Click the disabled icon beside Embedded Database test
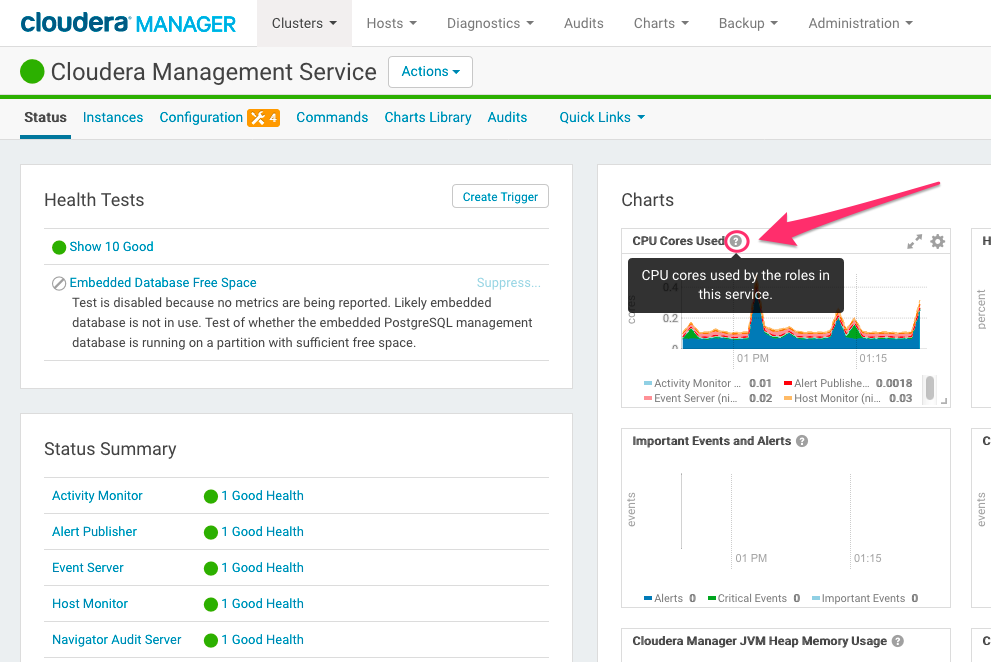991x662 pixels. pos(59,283)
